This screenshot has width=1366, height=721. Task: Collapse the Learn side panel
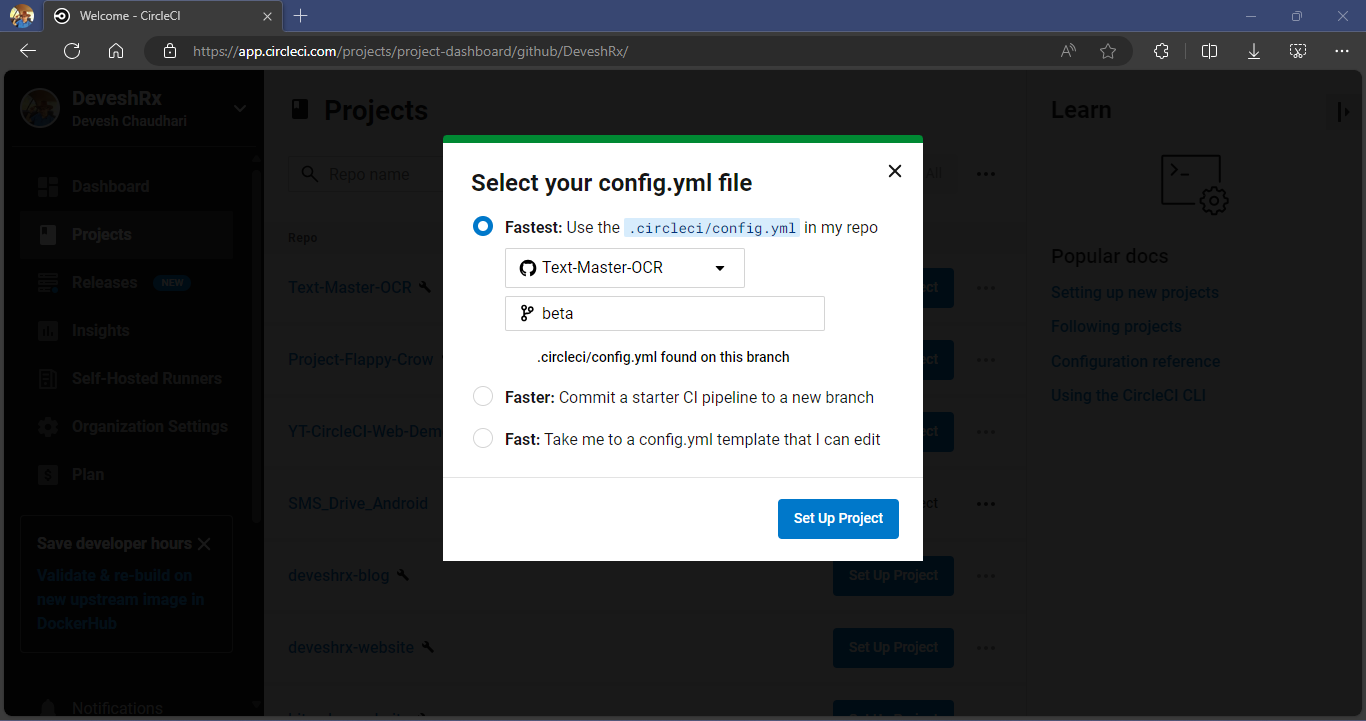[x=1343, y=112]
